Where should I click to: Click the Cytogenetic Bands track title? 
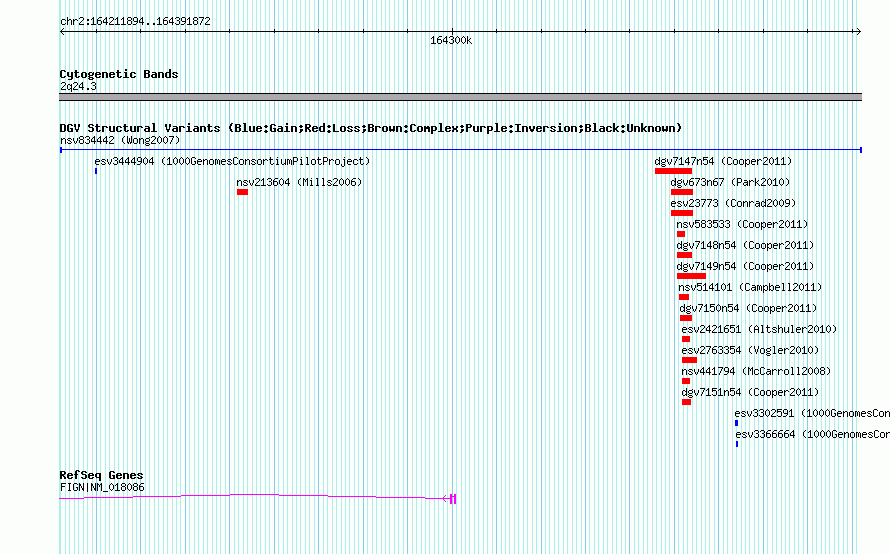tap(119, 74)
